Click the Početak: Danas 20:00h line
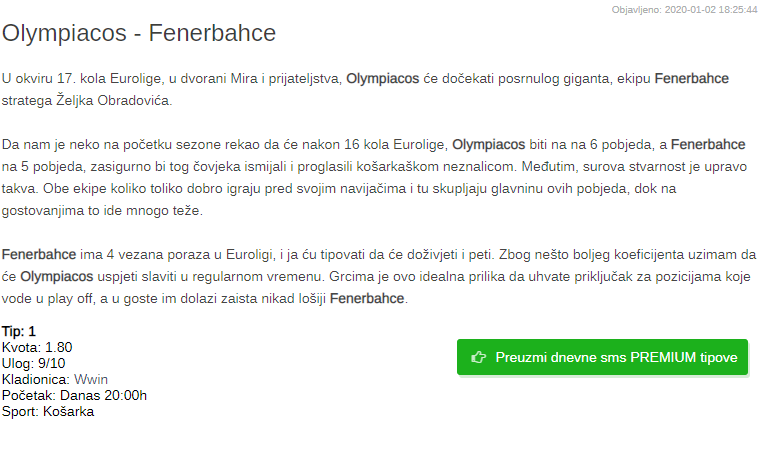Viewport: 779px width, 462px height. tap(75, 395)
